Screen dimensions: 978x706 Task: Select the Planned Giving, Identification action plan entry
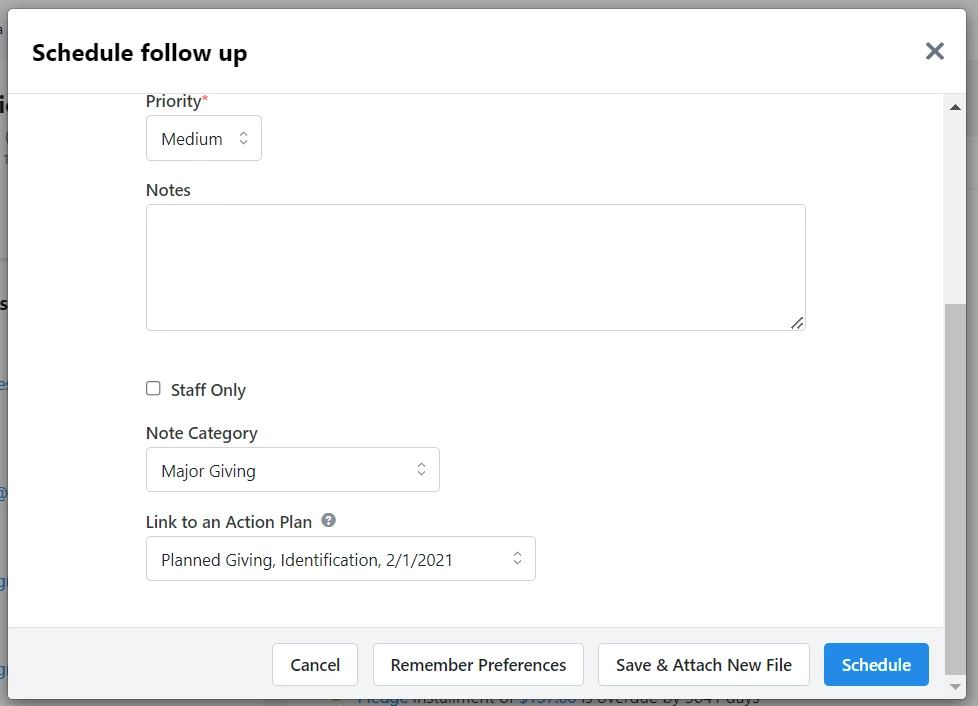pos(340,558)
